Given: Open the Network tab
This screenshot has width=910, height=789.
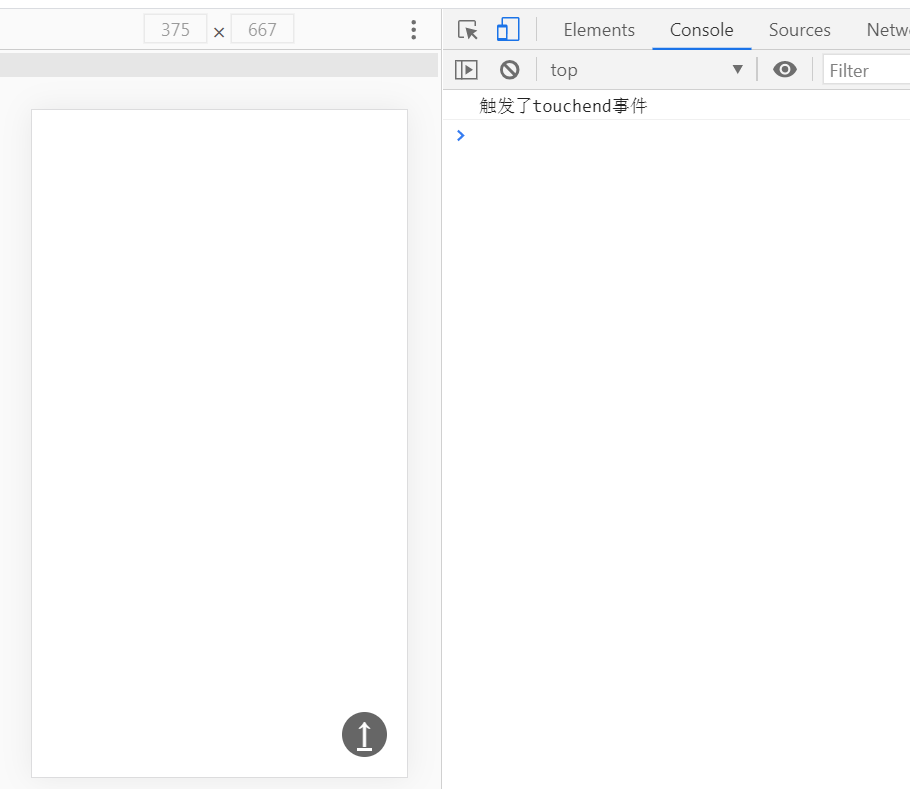Looking at the screenshot, I should point(887,30).
